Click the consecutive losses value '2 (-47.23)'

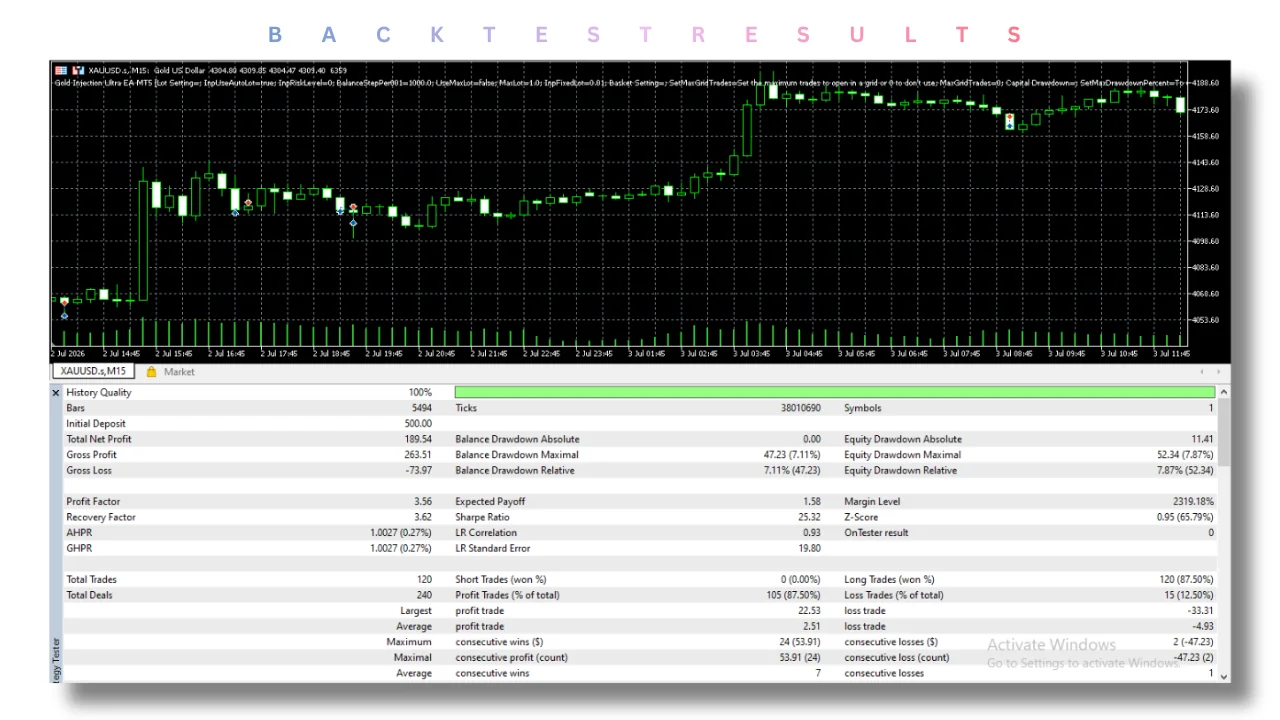click(x=1193, y=642)
